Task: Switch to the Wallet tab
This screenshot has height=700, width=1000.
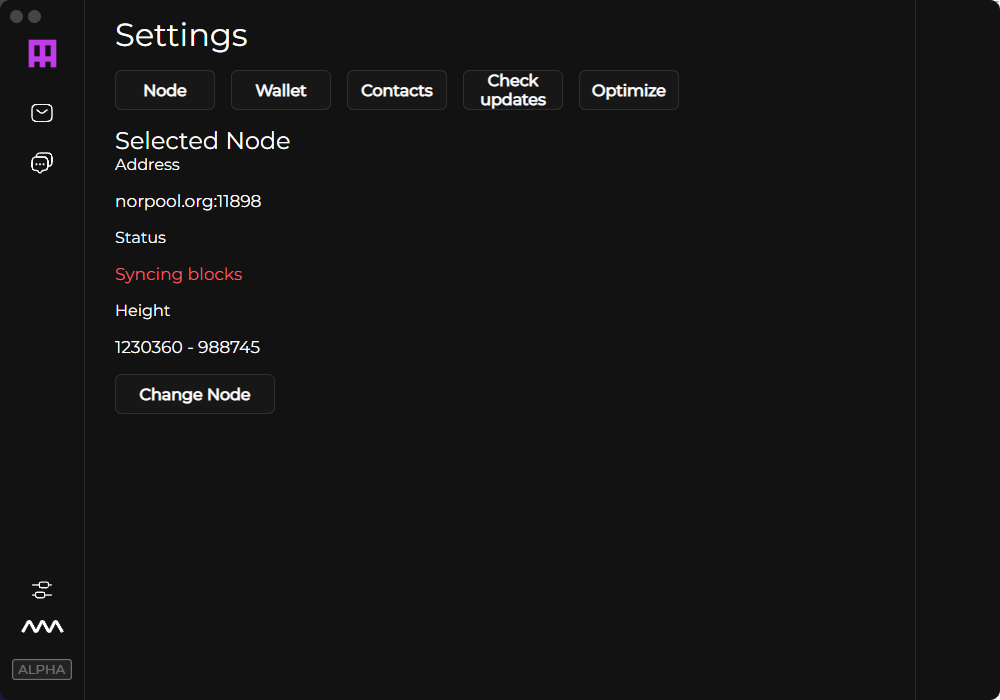Action: [280, 90]
